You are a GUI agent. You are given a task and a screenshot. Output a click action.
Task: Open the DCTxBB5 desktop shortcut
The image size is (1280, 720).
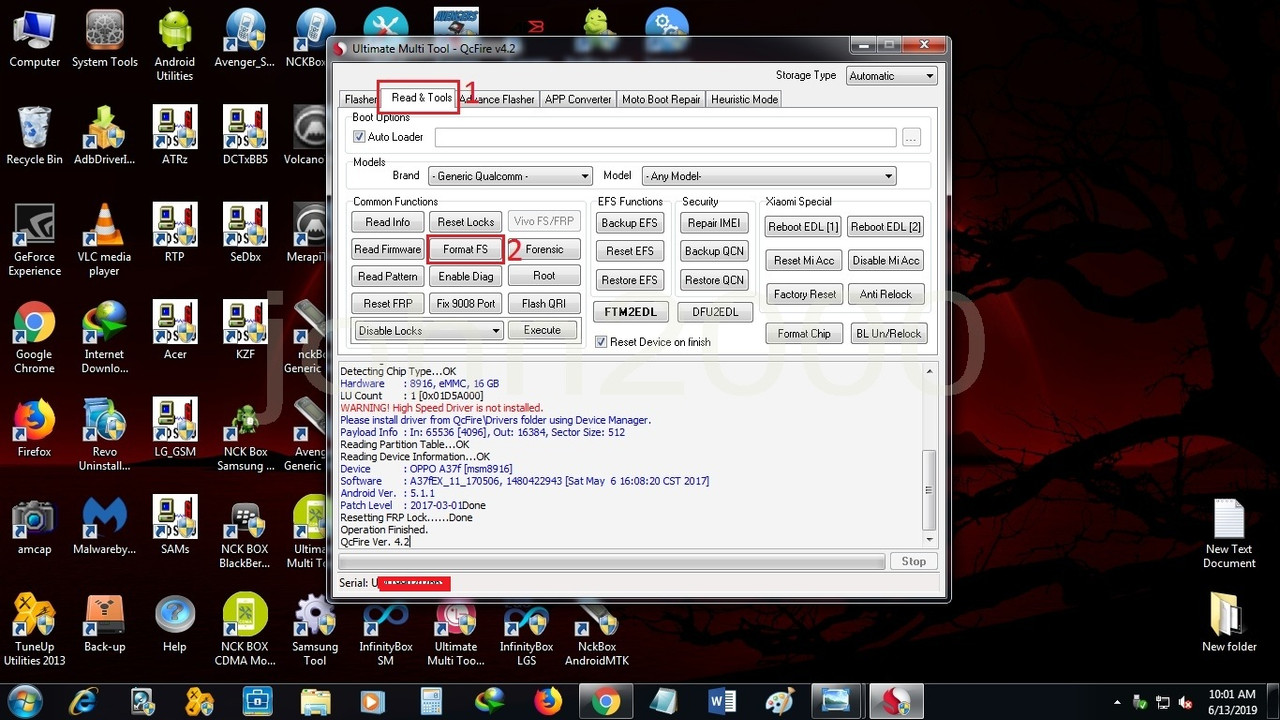[245, 136]
